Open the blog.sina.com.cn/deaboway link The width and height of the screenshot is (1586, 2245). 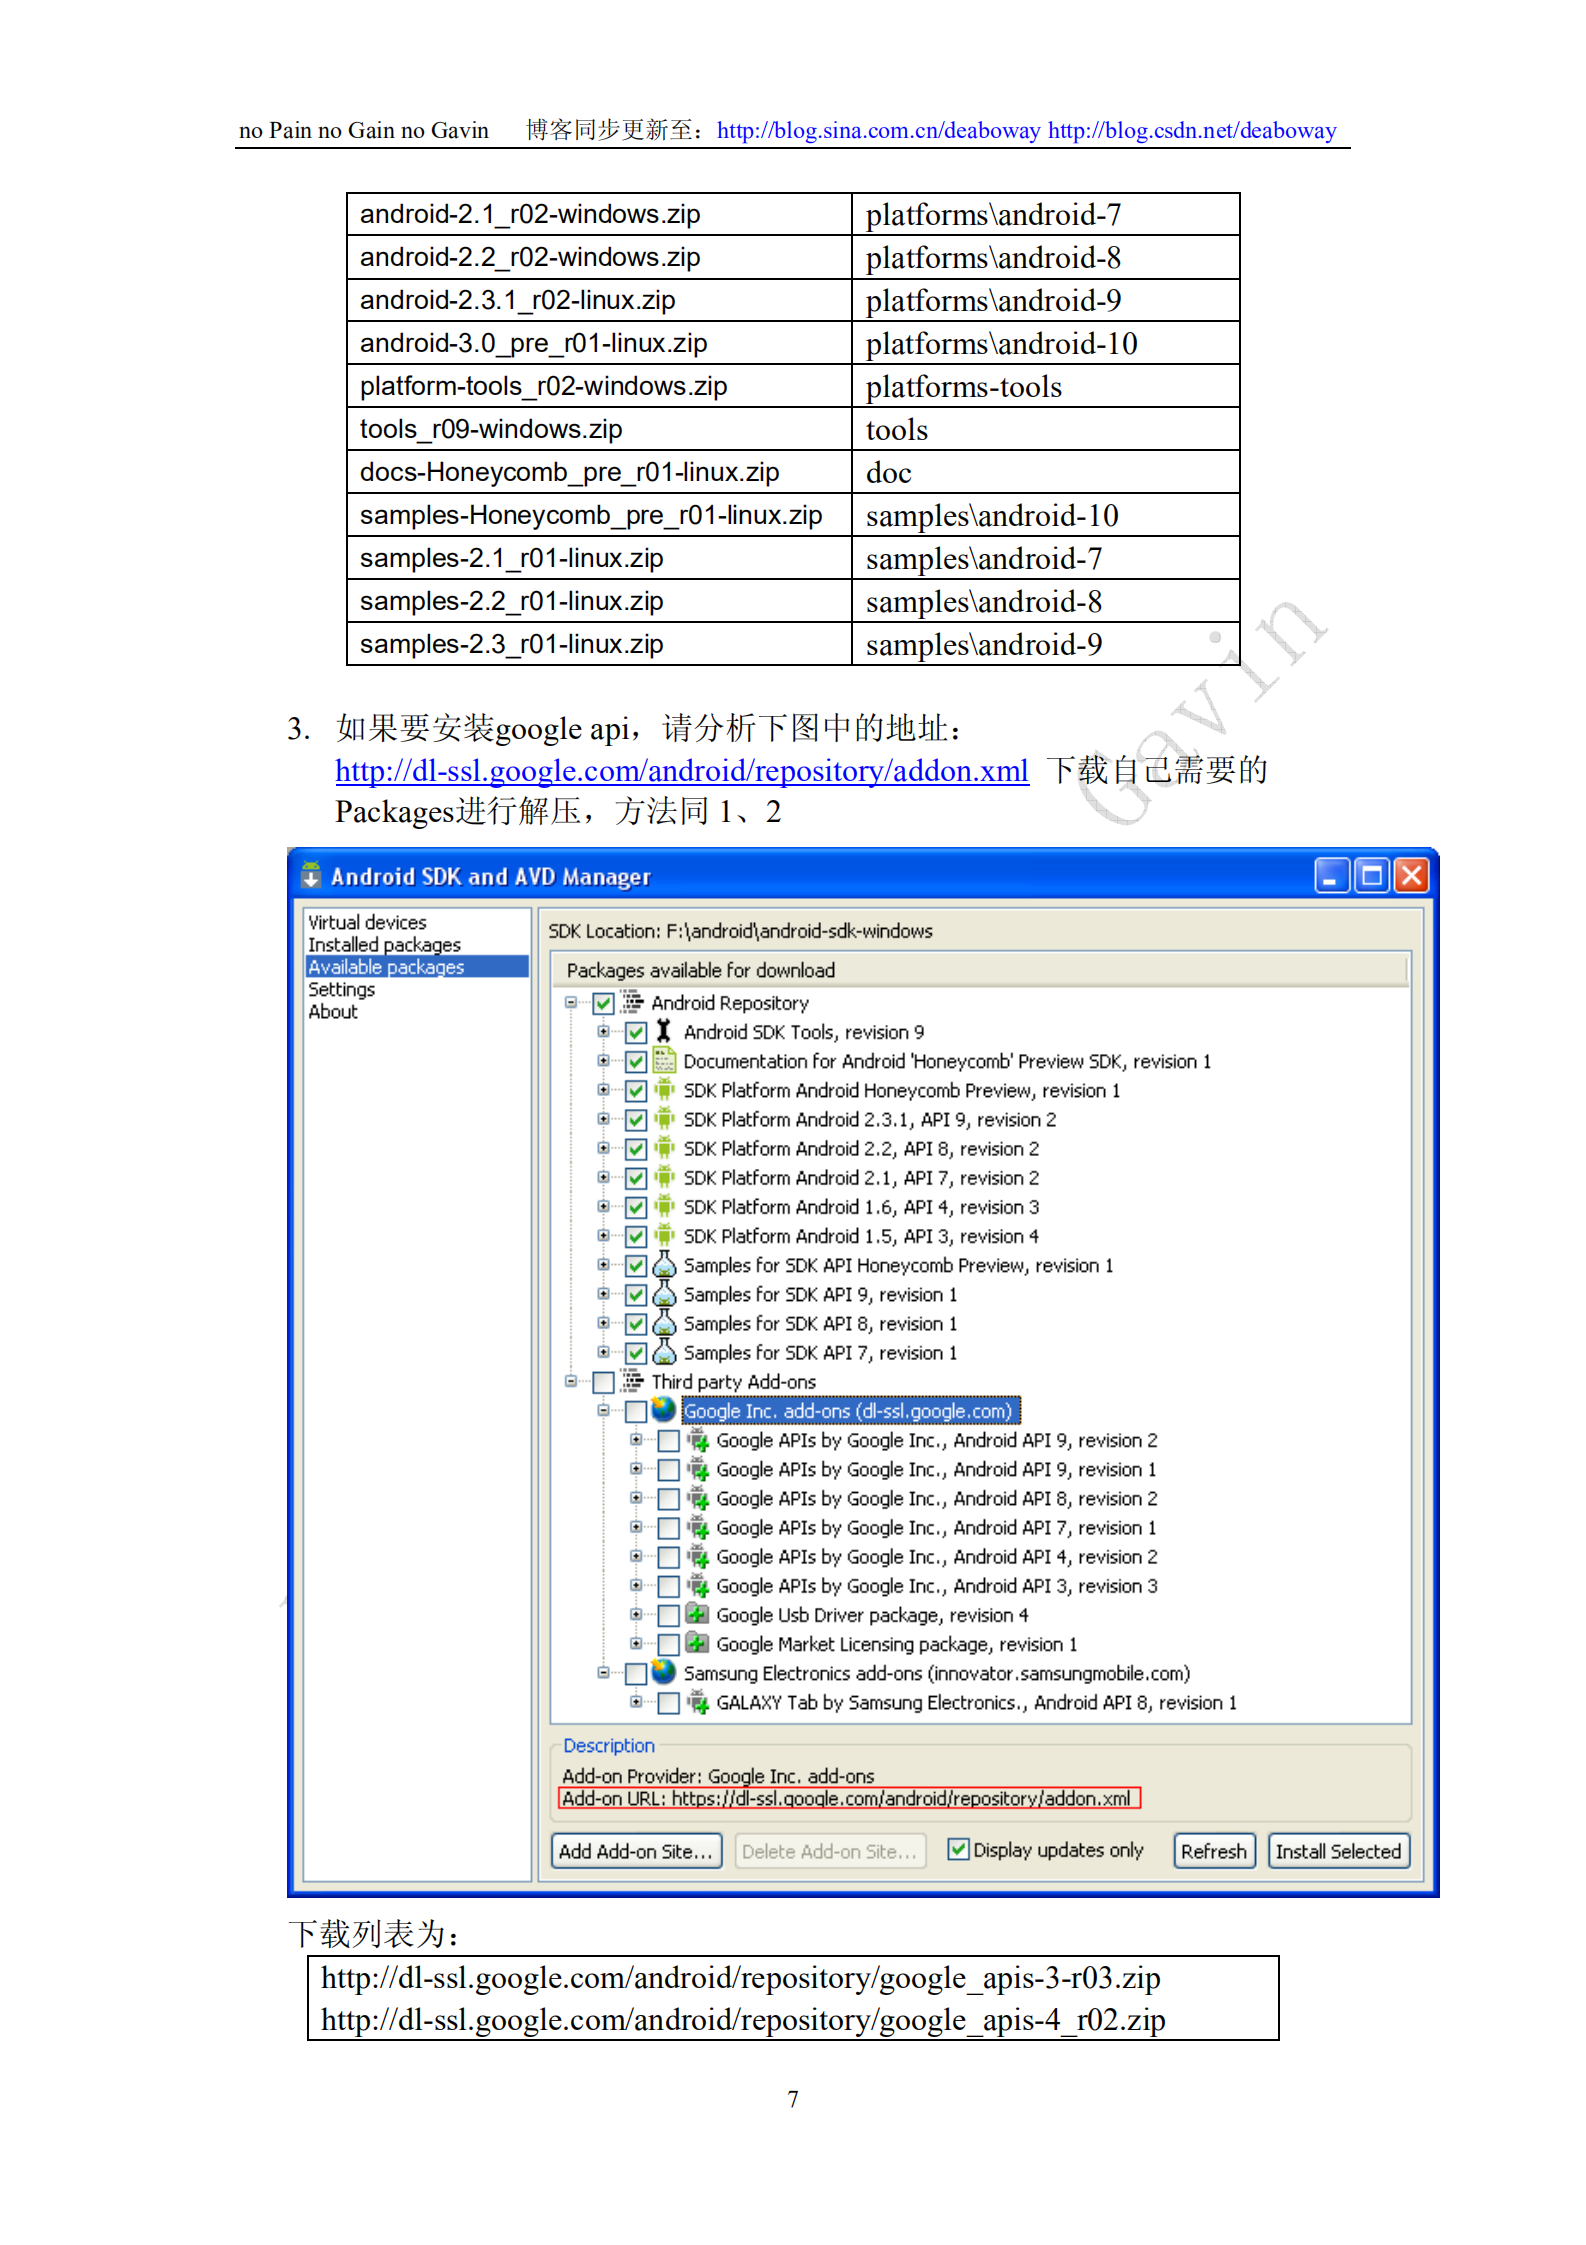click(x=878, y=130)
